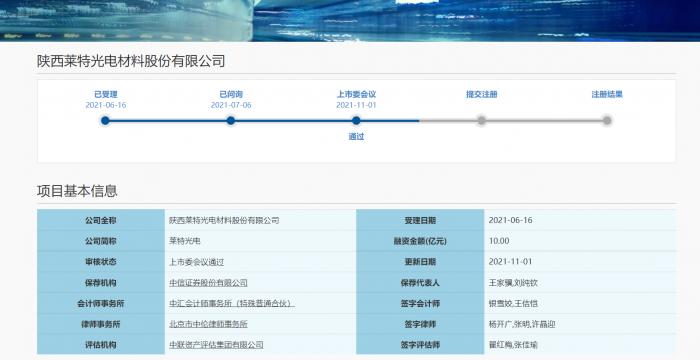Click the 上市委会议通过 status value
Viewport: 700px width, 360px height.
click(196, 262)
